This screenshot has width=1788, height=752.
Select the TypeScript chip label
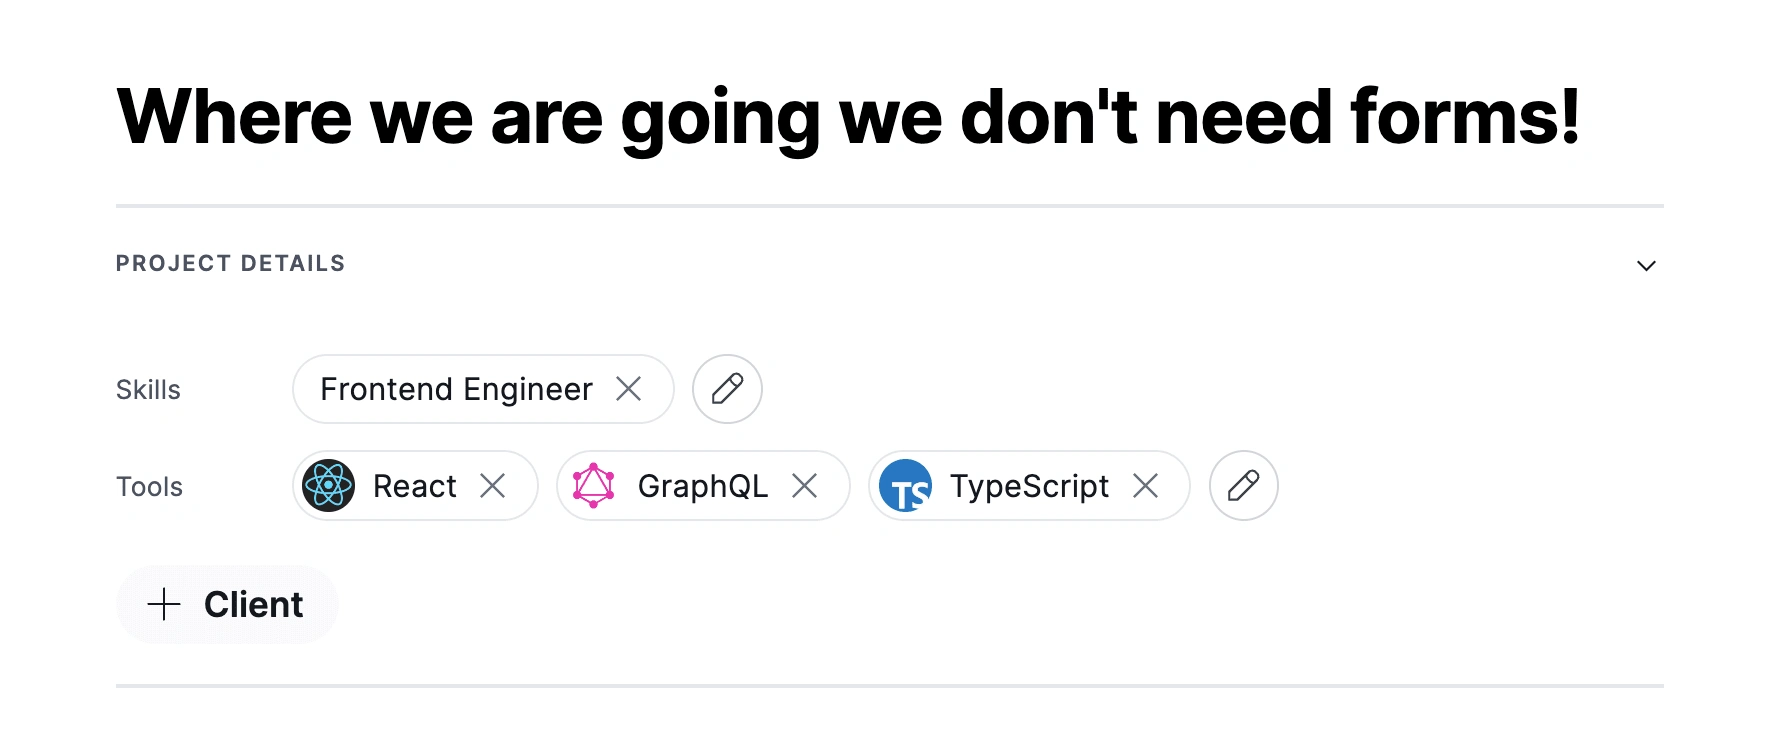coord(1029,486)
